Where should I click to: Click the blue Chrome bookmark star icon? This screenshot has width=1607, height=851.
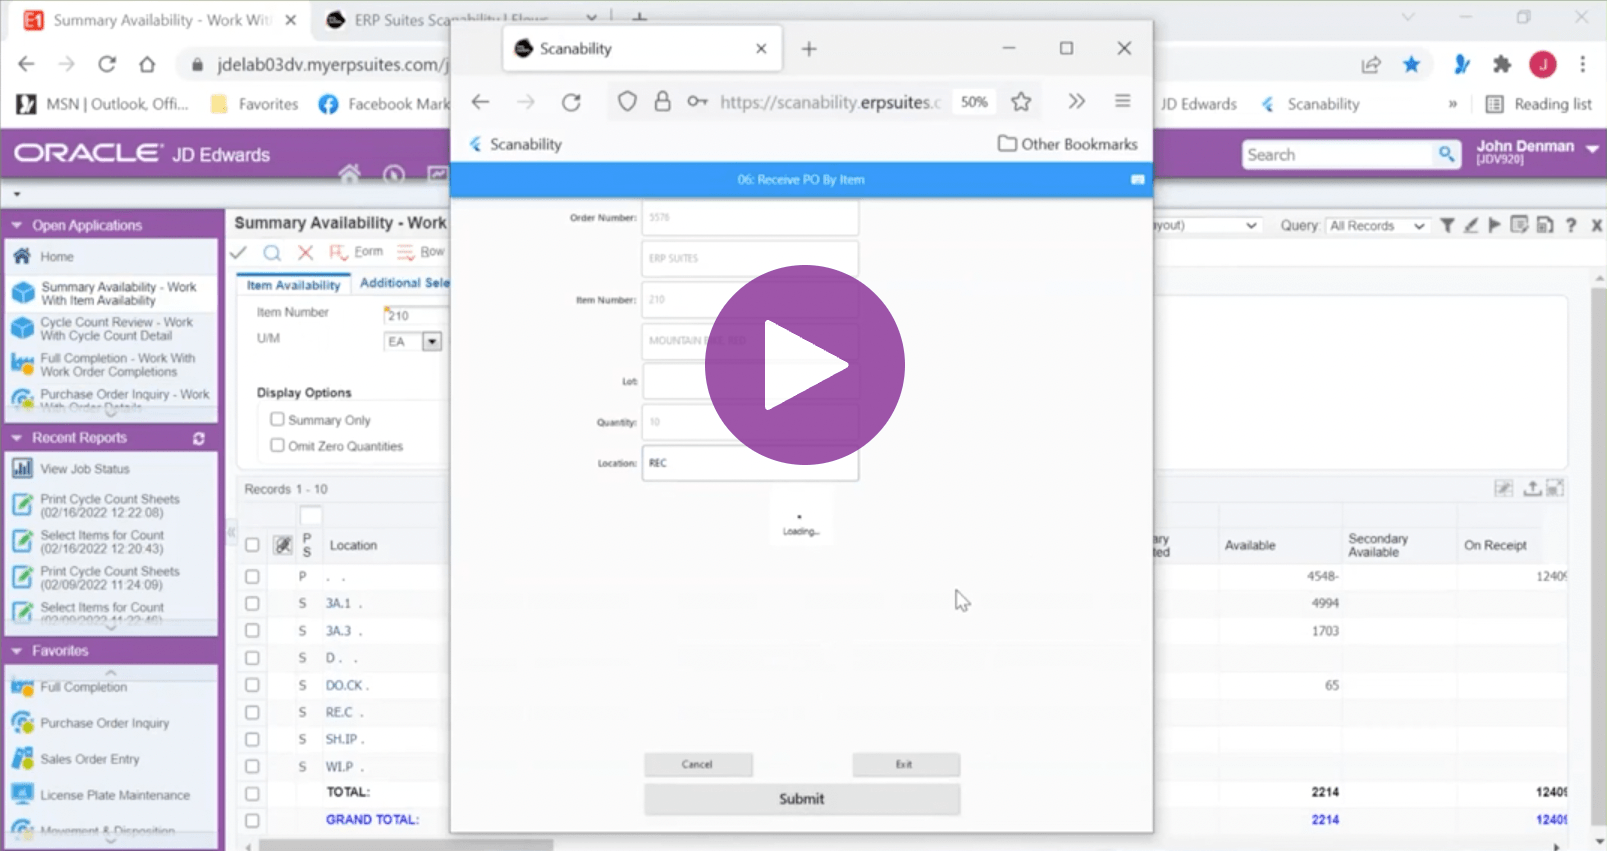pyautogui.click(x=1411, y=64)
